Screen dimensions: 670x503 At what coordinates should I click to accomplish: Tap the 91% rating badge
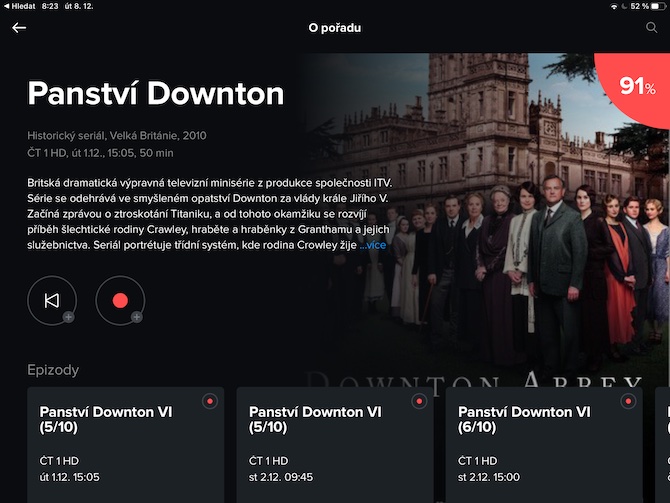click(637, 87)
